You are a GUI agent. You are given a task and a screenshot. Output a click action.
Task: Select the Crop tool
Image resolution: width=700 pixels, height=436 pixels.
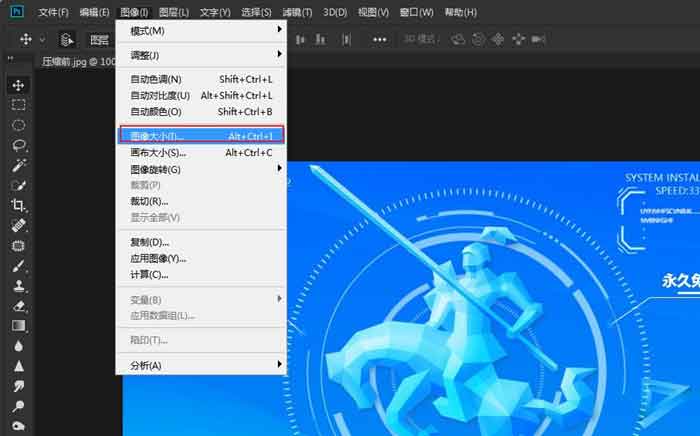pos(18,205)
